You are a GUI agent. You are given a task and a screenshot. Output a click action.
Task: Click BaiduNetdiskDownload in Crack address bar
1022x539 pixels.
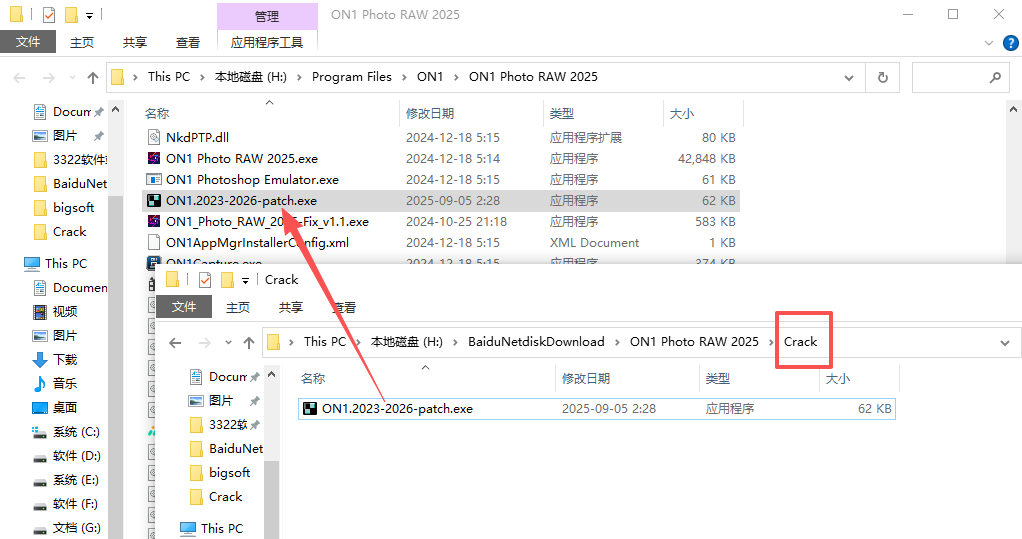(536, 342)
